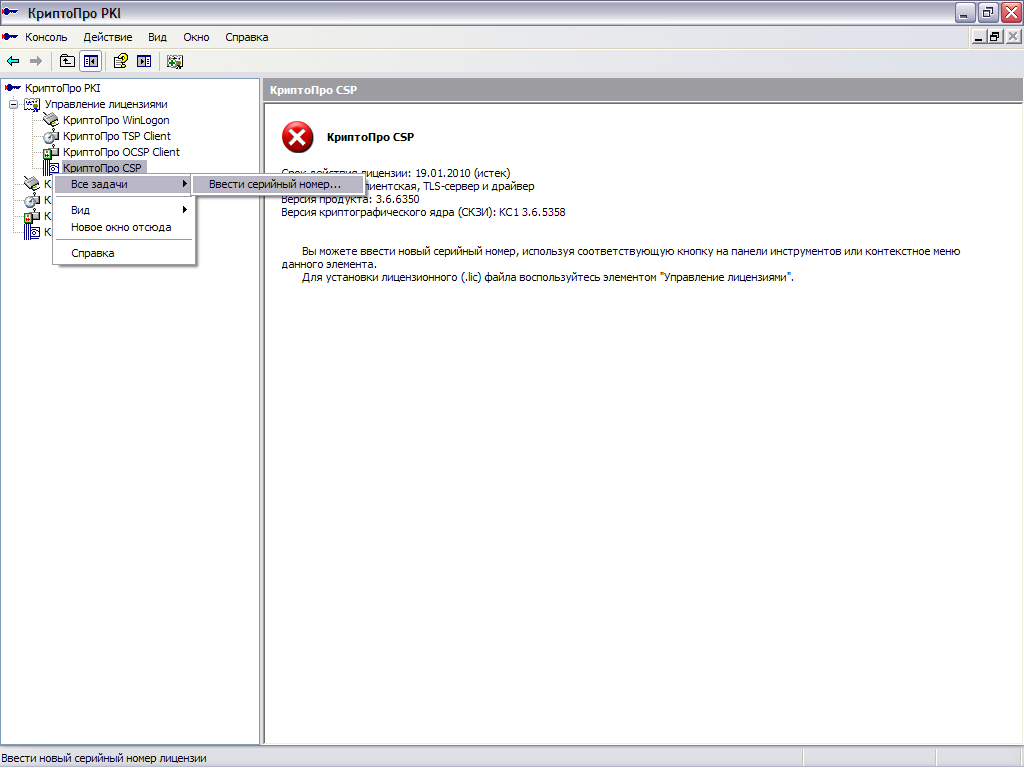Click the lower clock TSP icon

coord(32,200)
